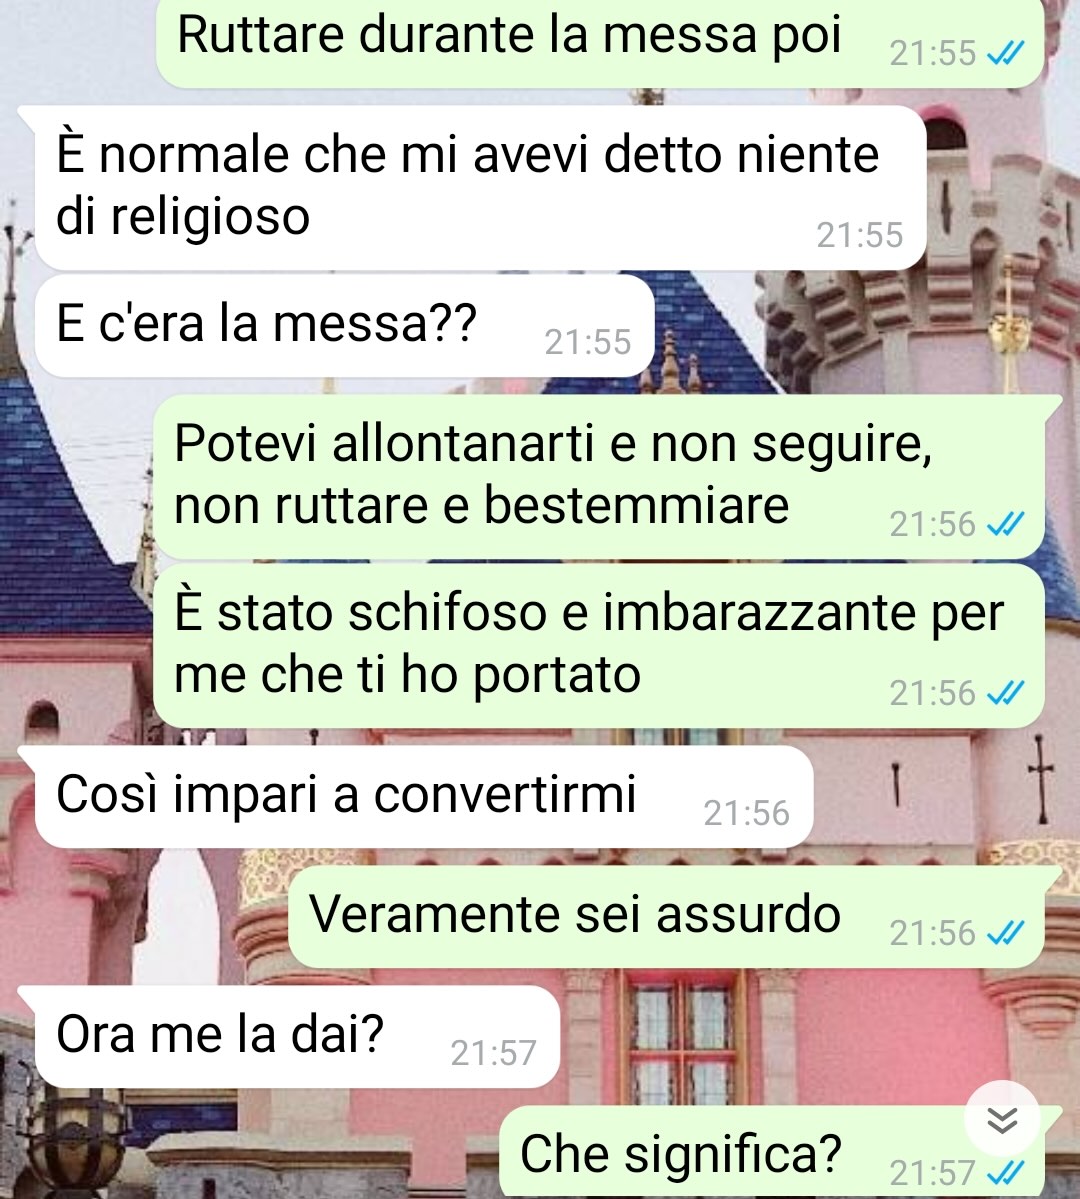
Task: Tap the scroll-to-bottom double chevron button
Action: (x=1002, y=1119)
